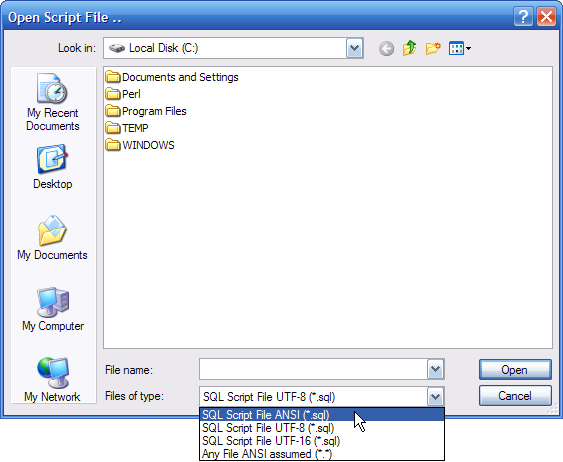Click the Look in Local Disk (C:) combo box

click(x=233, y=48)
